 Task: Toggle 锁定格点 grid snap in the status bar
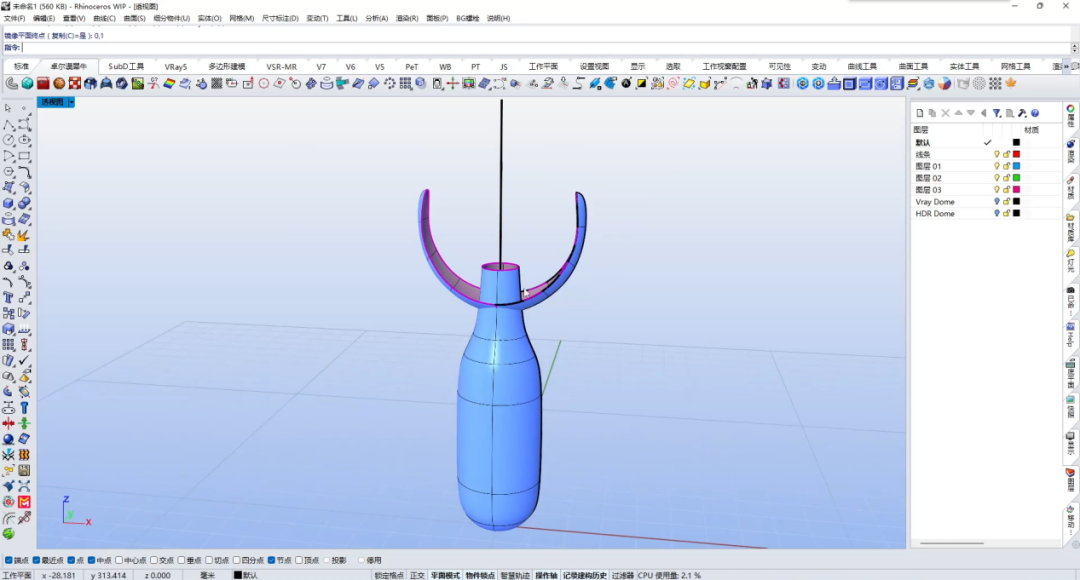pos(388,575)
